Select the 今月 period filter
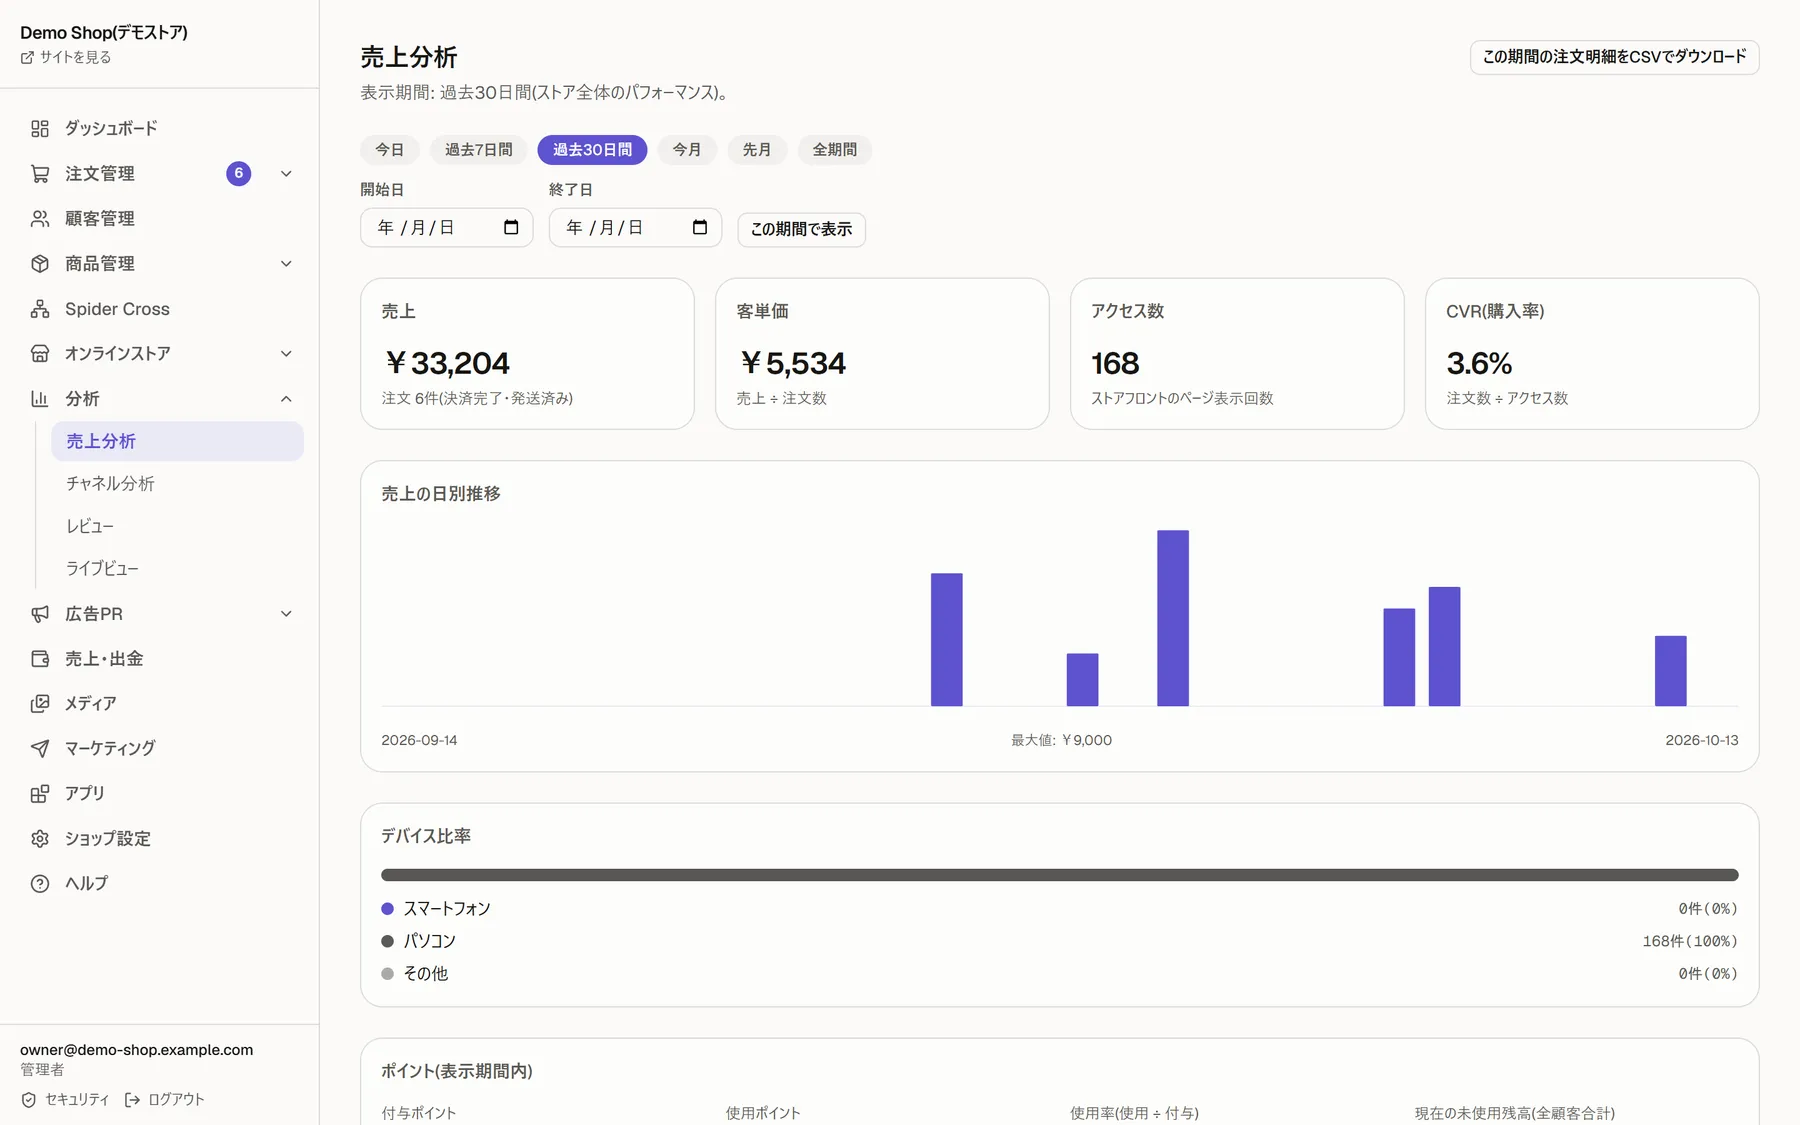 pyautogui.click(x=687, y=150)
